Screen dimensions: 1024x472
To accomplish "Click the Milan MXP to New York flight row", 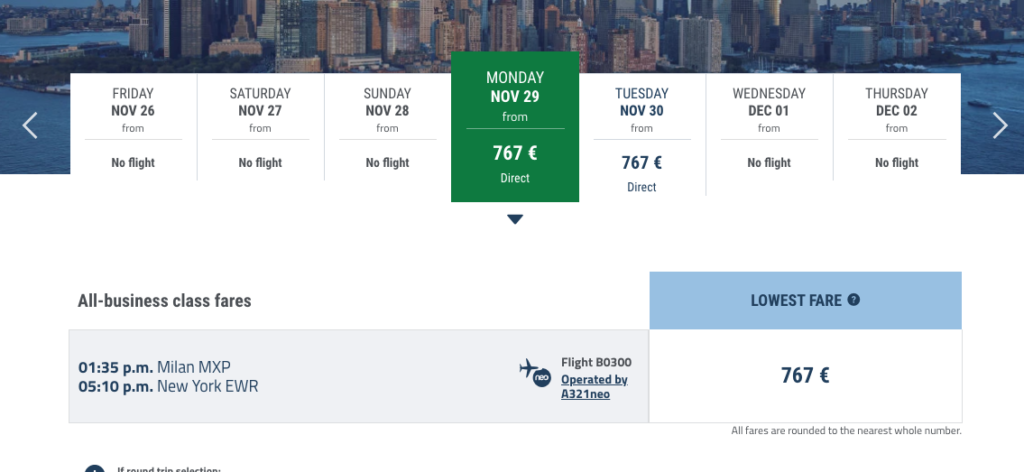I will click(x=359, y=376).
